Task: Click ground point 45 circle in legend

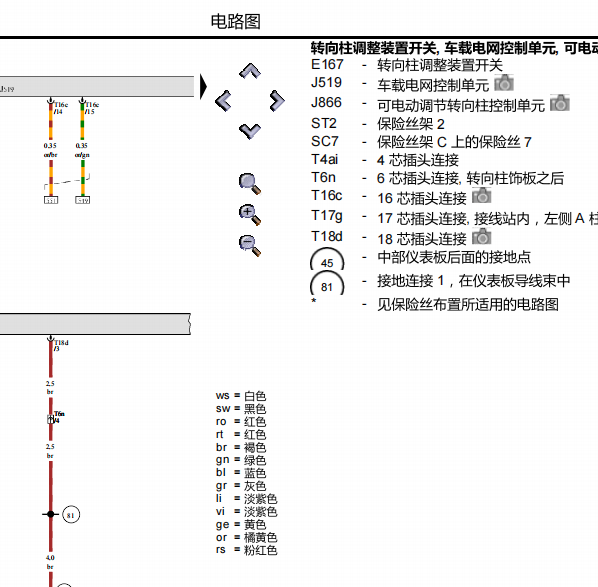Action: coord(327,259)
